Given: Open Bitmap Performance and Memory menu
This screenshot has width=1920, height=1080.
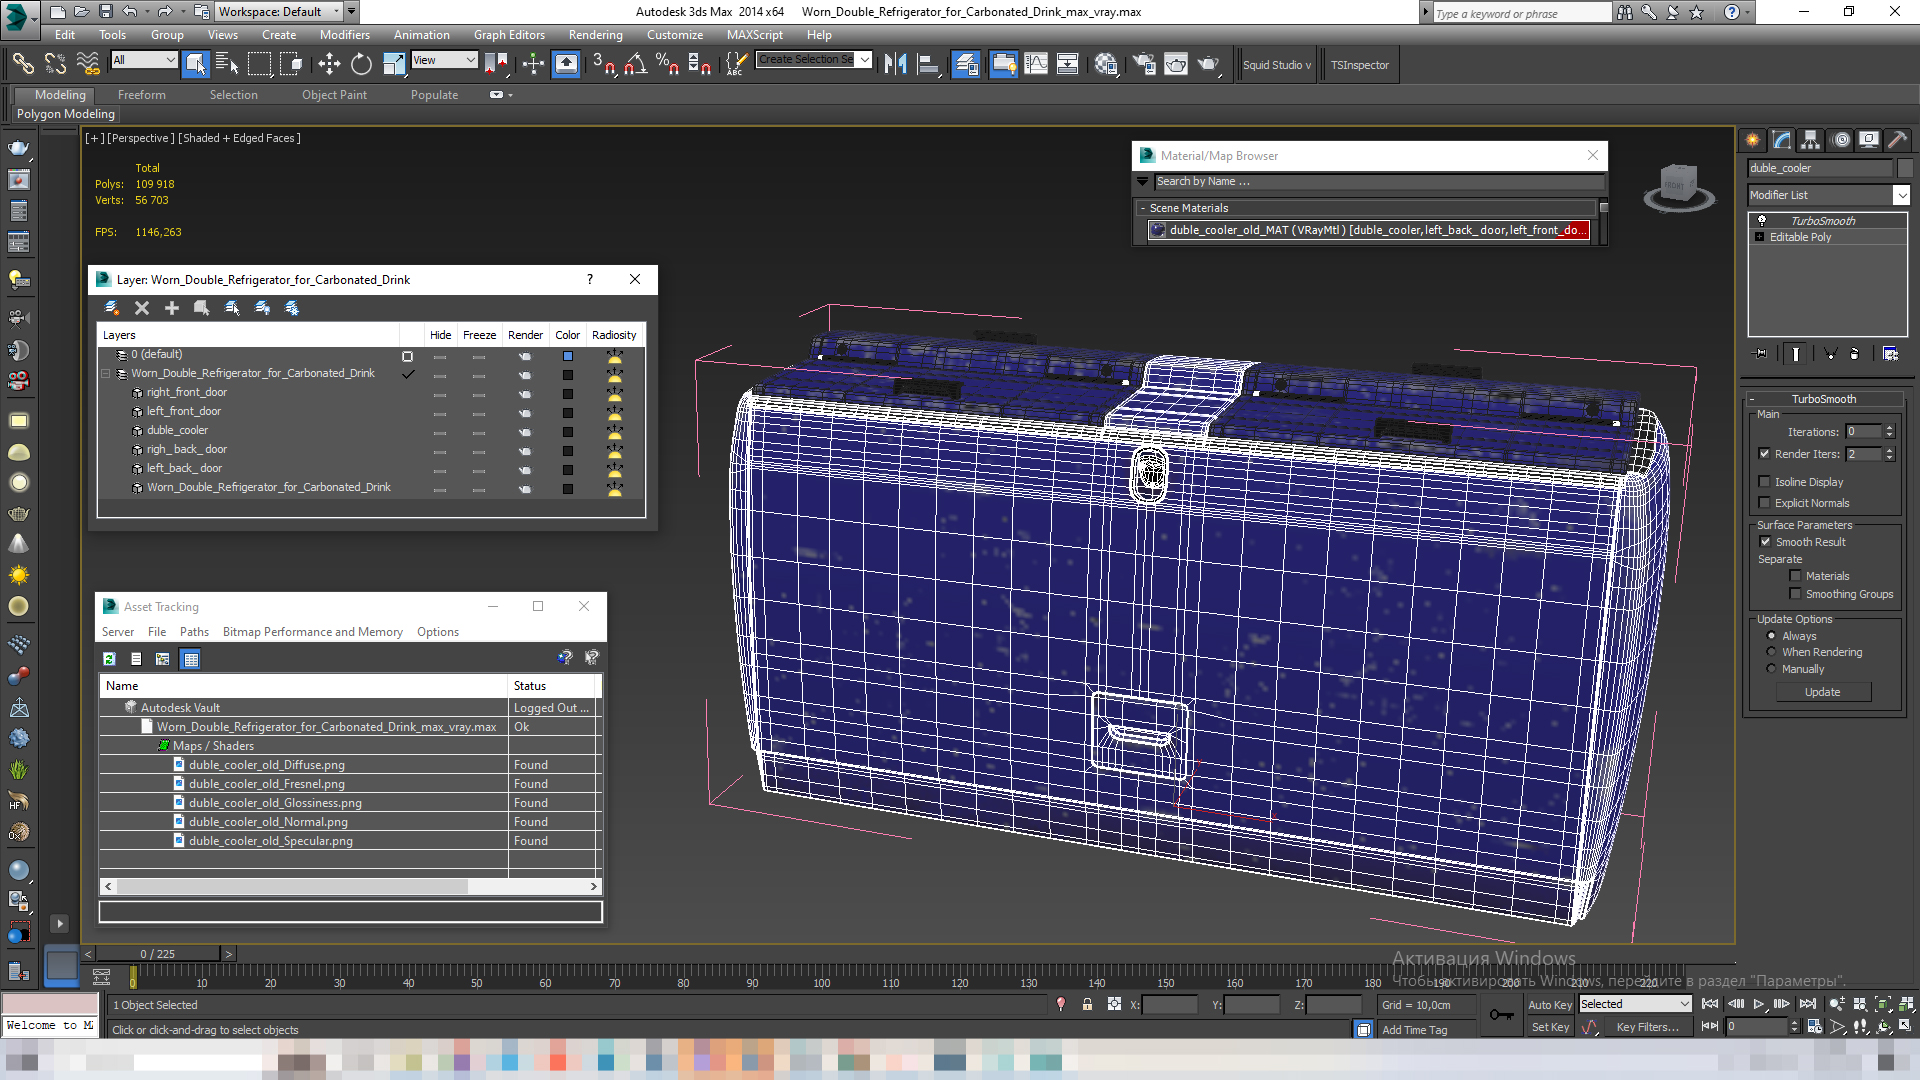Looking at the screenshot, I should pos(312,632).
